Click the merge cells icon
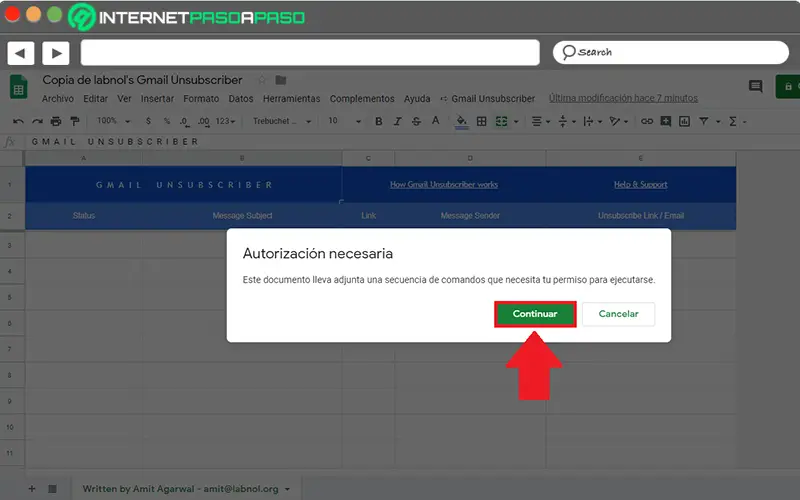This screenshot has height=500, width=800. tap(502, 121)
